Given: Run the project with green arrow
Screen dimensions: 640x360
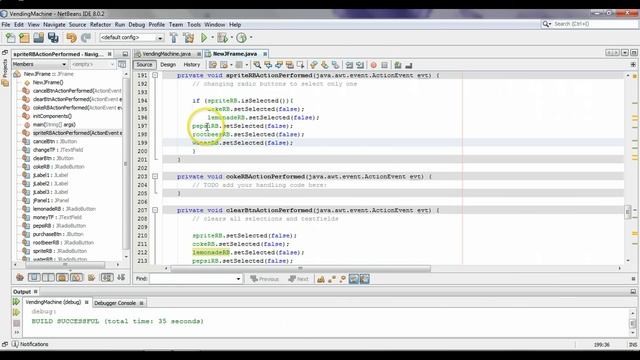Looking at the screenshot, I should click(x=204, y=38).
